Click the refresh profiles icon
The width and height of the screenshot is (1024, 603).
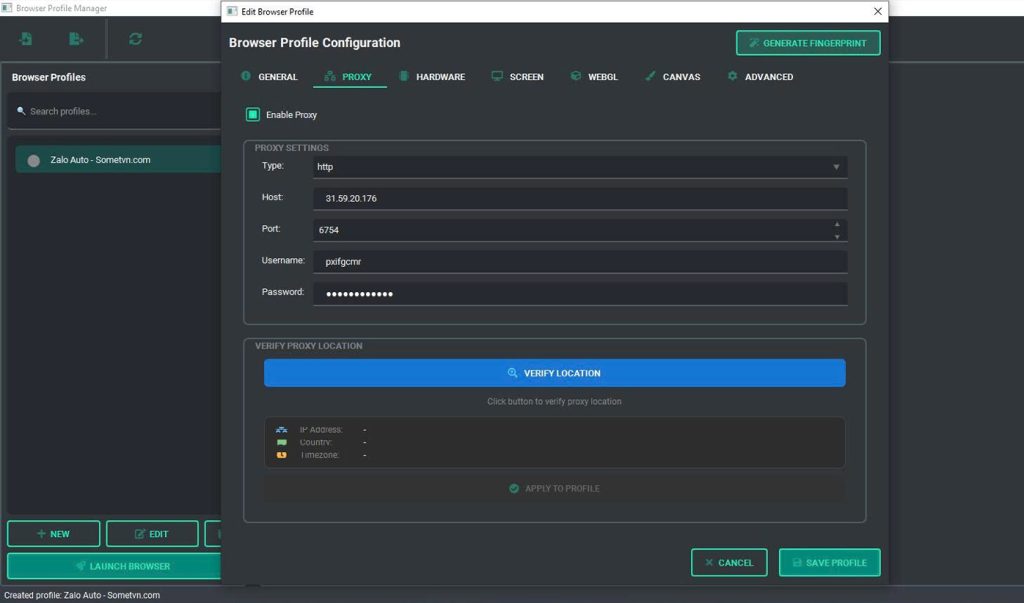point(135,39)
